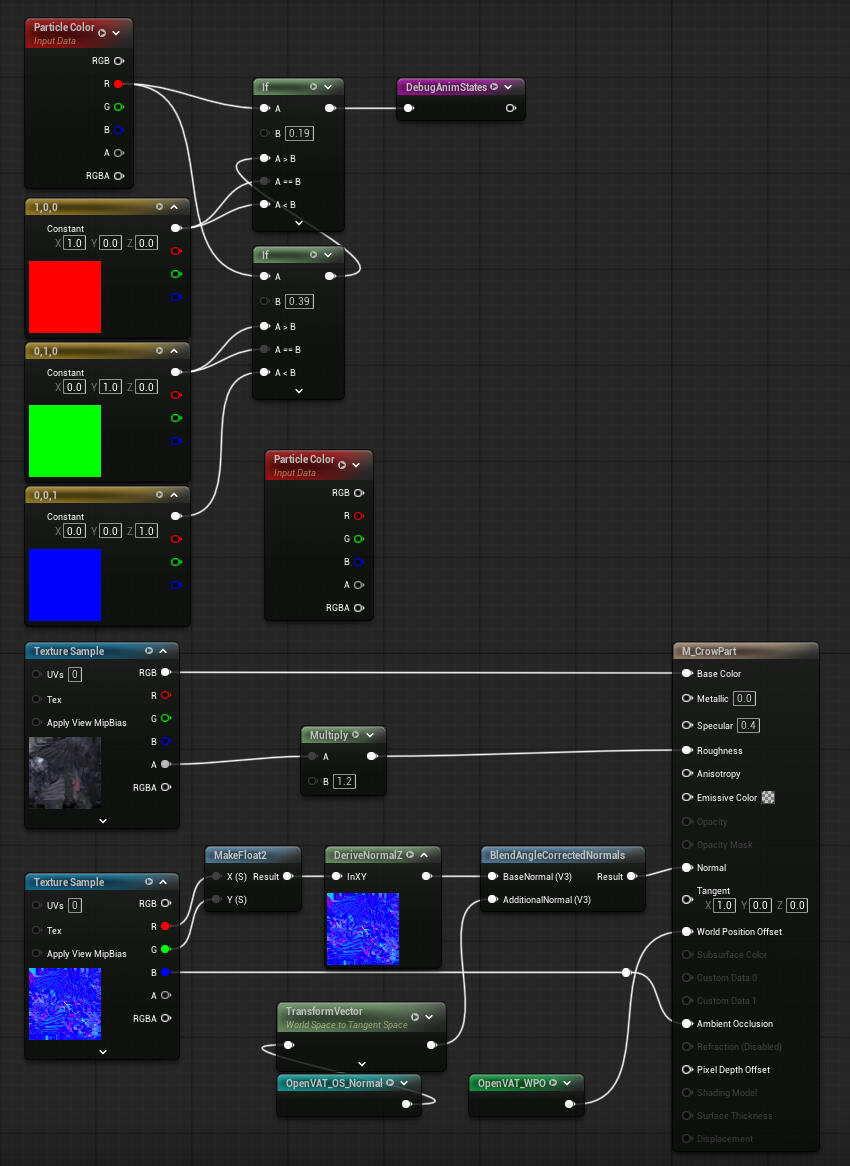The height and width of the screenshot is (1166, 850).
Task: Click the Ambient Occlusion input pin
Action: pos(687,1023)
